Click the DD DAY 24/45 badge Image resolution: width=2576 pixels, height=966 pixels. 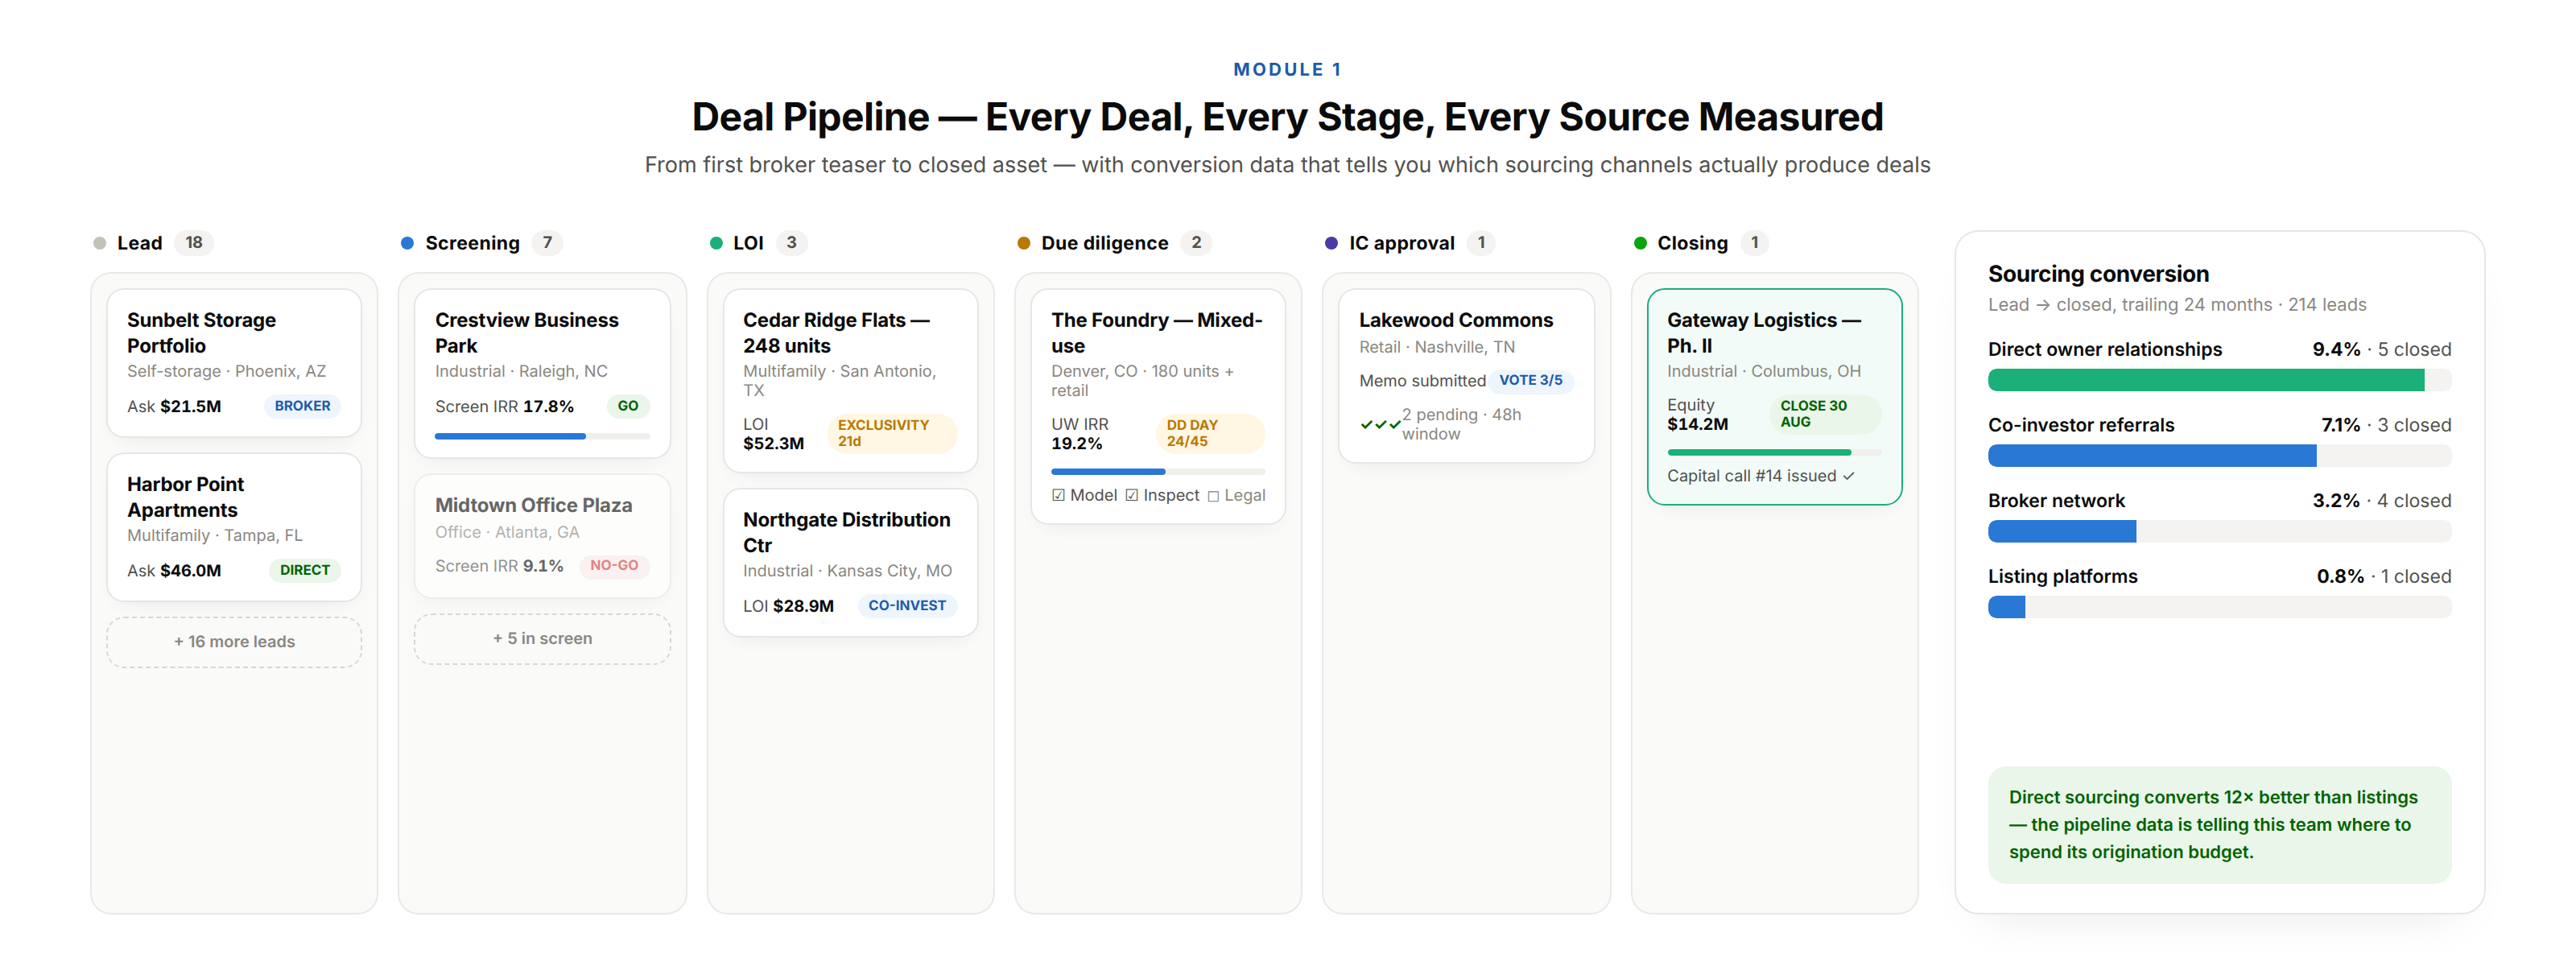(x=1210, y=433)
